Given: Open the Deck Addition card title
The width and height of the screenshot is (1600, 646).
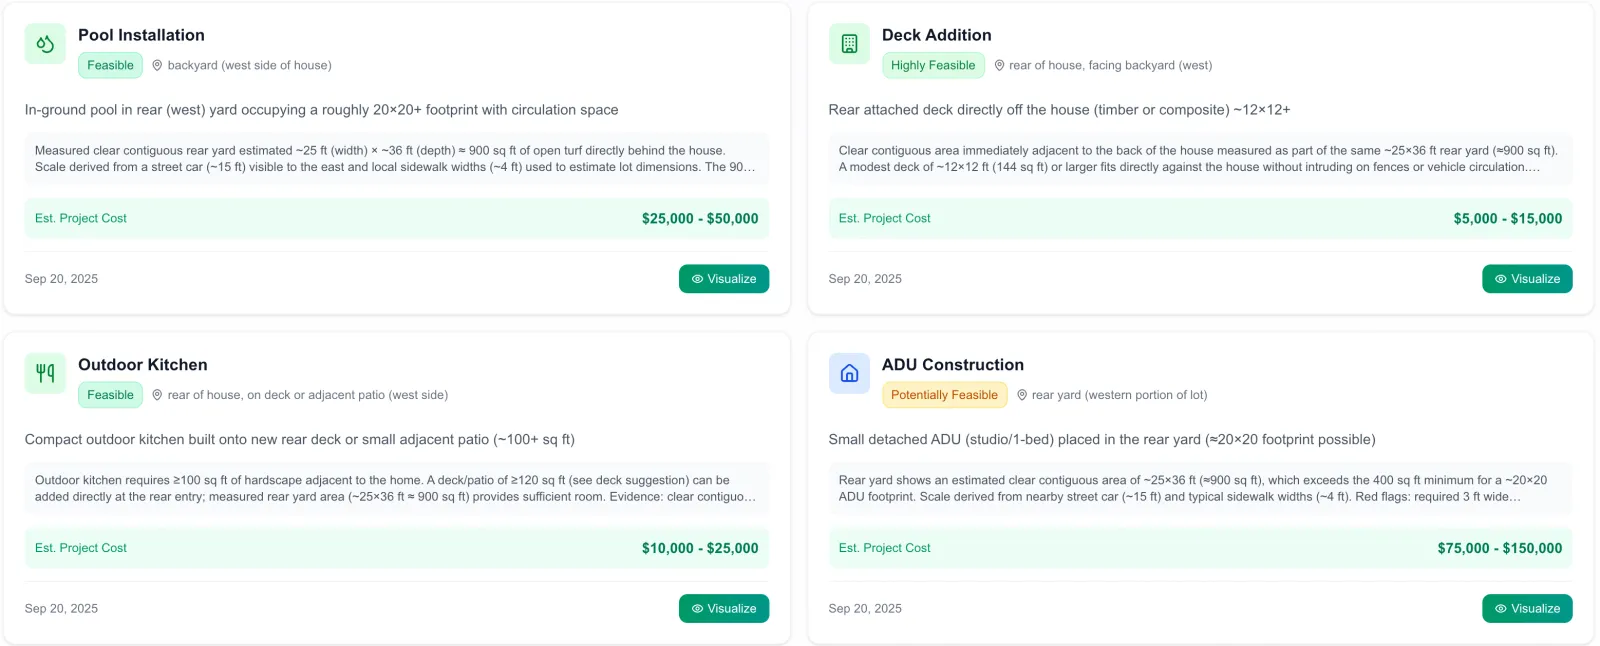Looking at the screenshot, I should (x=936, y=35).
